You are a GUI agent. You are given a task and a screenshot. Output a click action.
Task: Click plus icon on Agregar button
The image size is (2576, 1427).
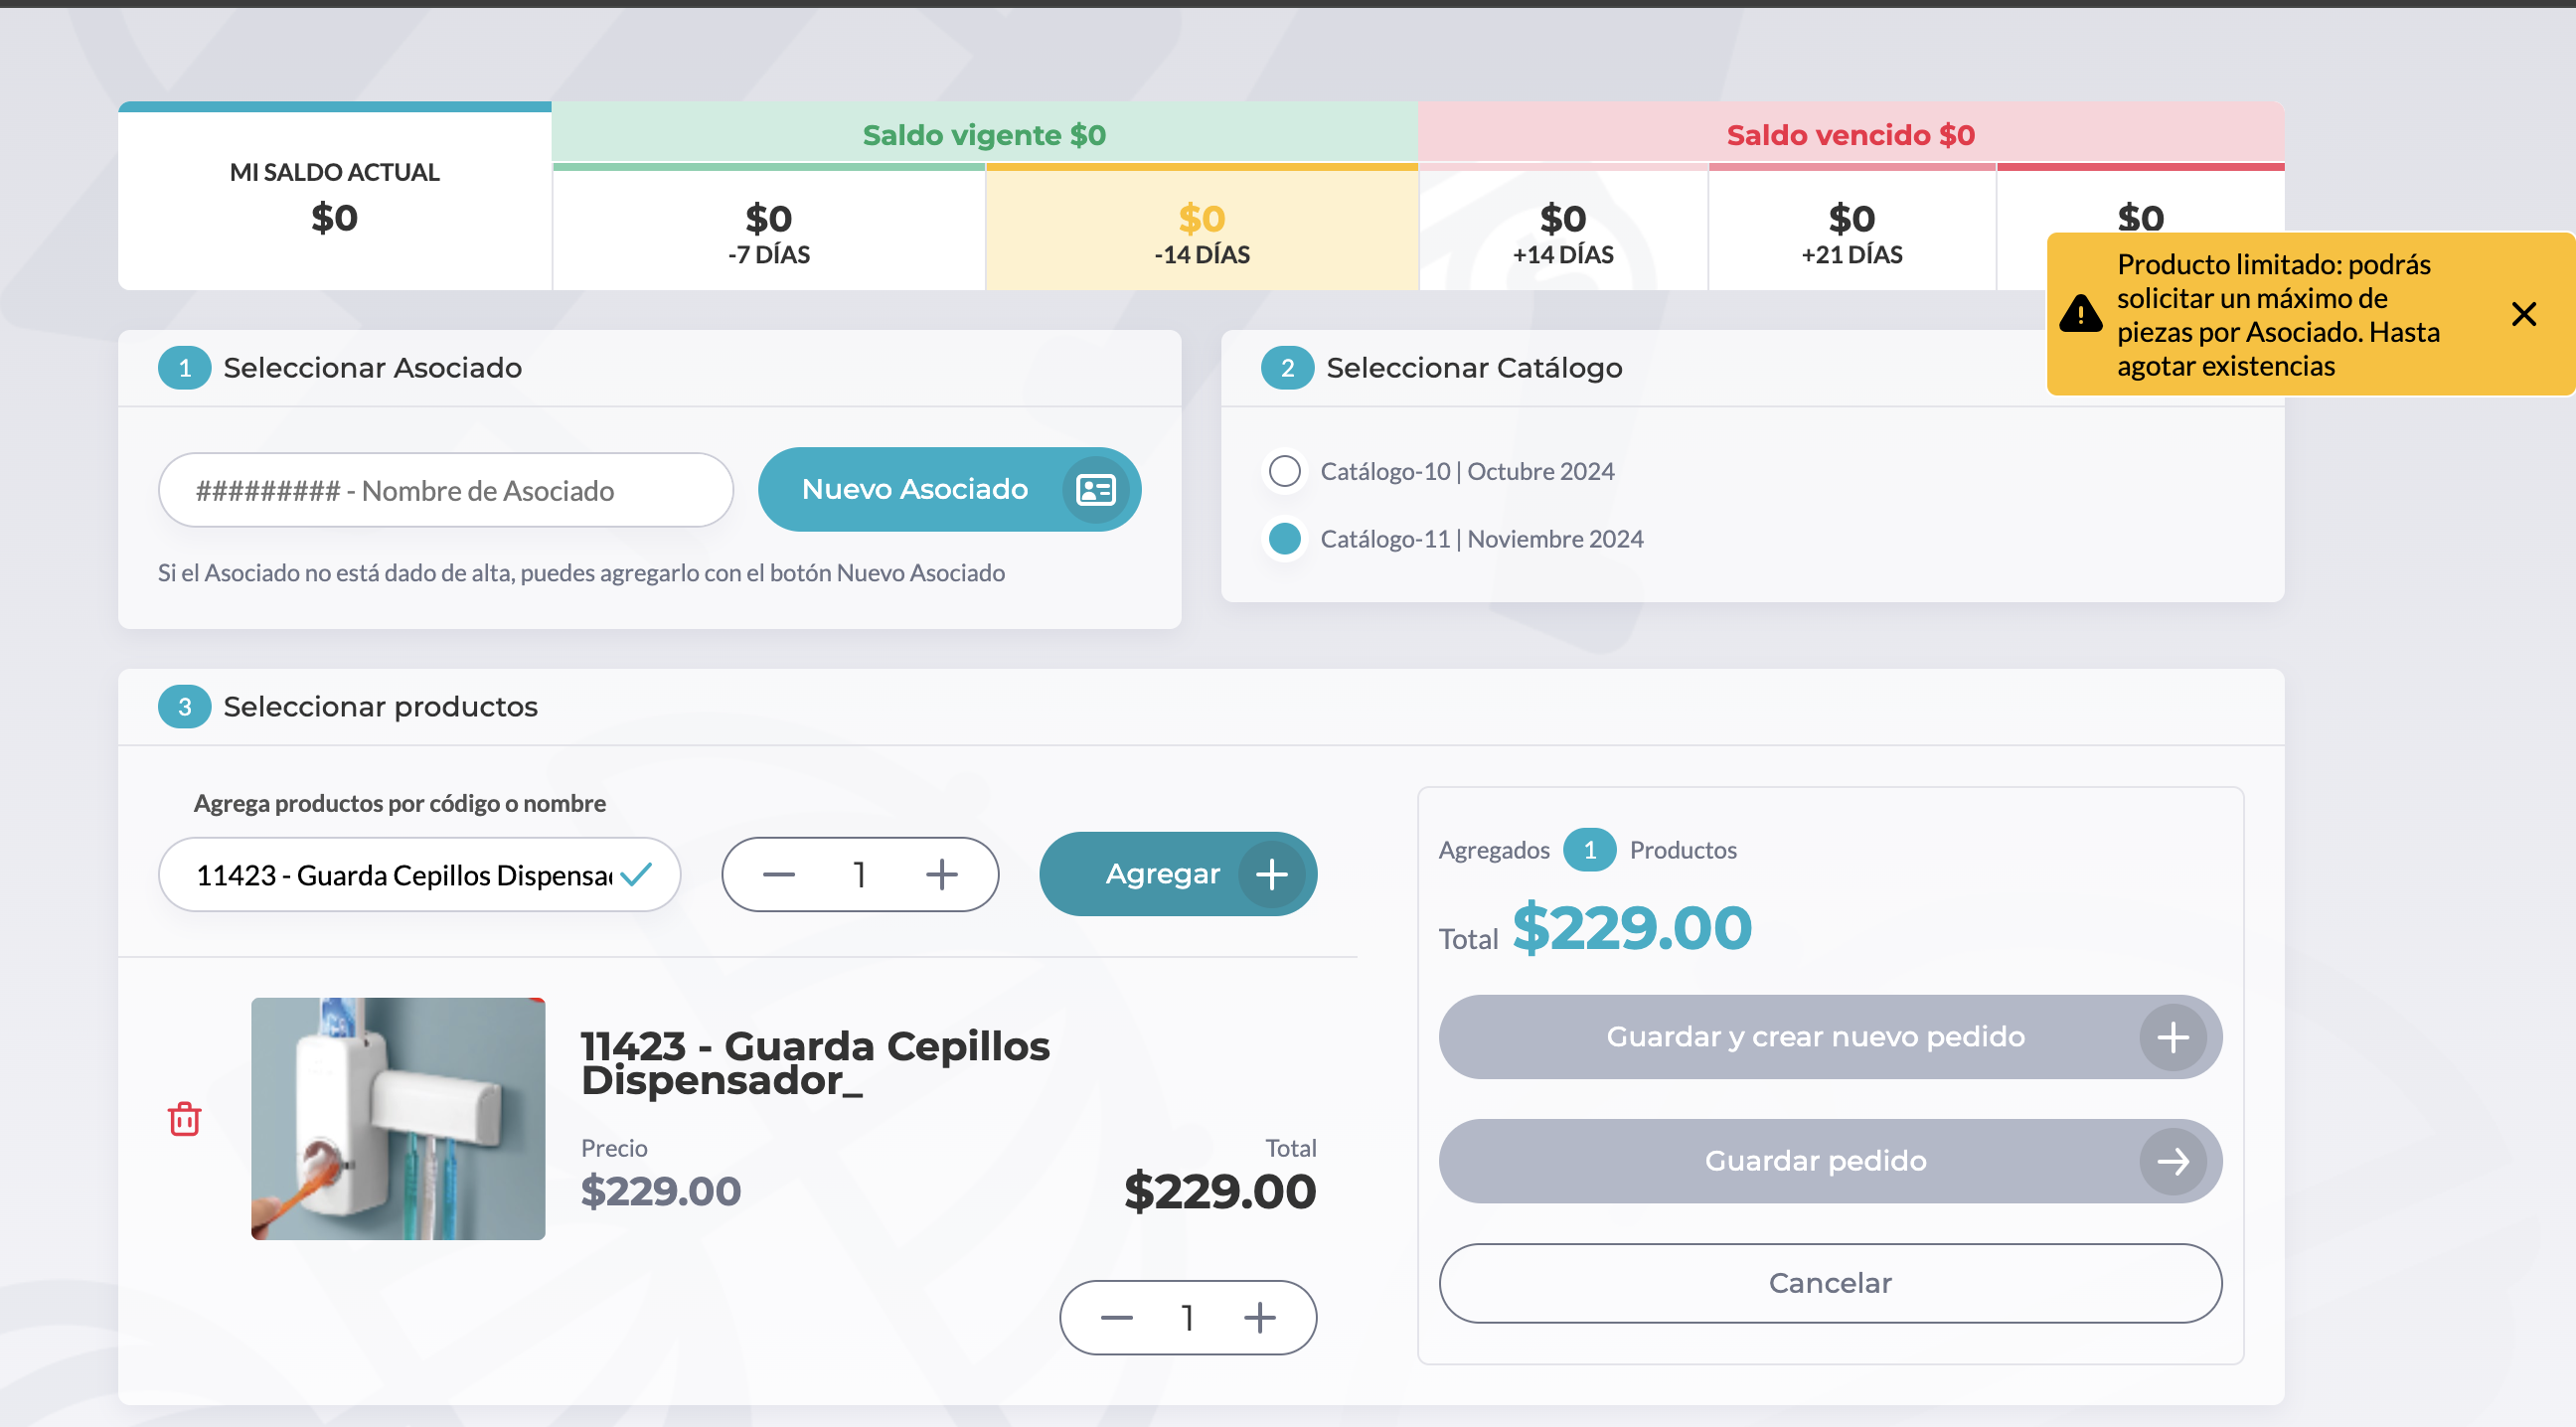tap(1271, 874)
